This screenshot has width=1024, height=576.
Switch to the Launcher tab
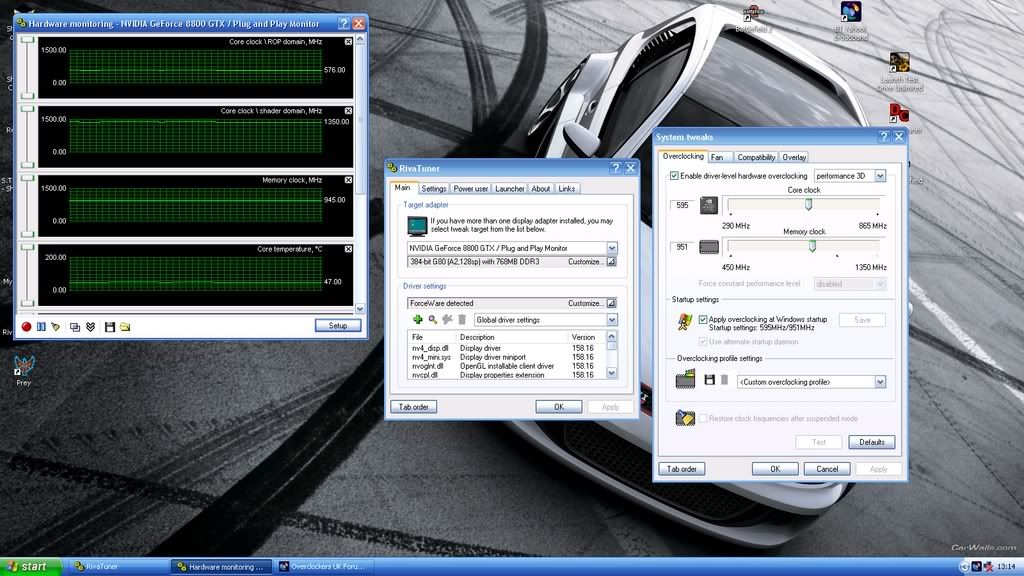(509, 189)
